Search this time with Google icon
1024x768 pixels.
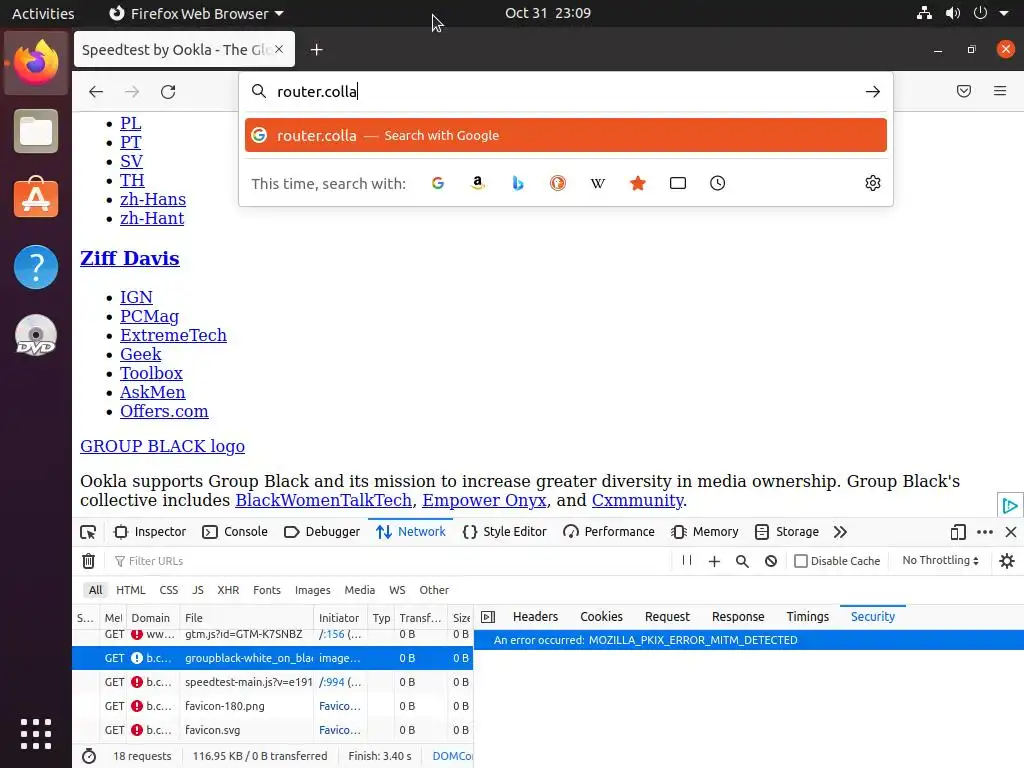coord(438,184)
